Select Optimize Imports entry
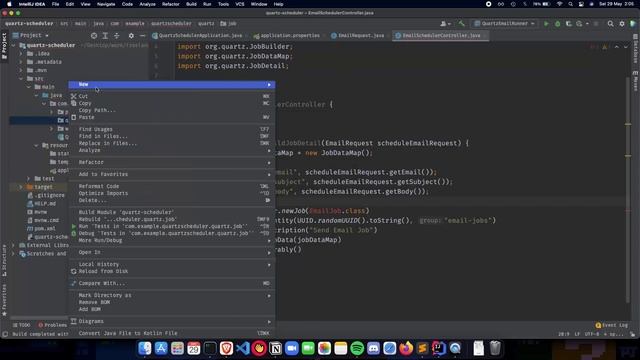The width and height of the screenshot is (640, 360). click(x=171, y=193)
